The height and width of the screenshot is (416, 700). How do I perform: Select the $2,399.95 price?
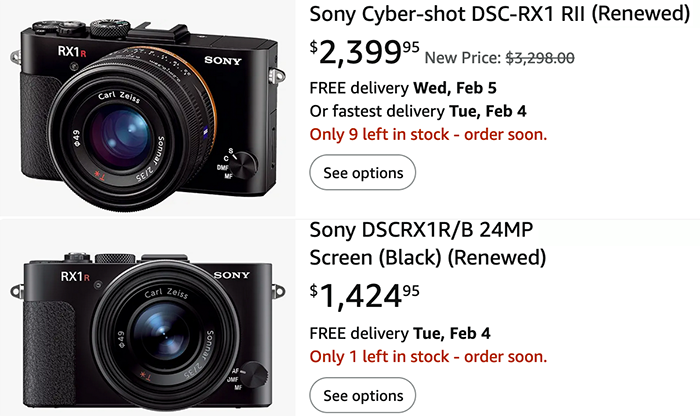[364, 53]
